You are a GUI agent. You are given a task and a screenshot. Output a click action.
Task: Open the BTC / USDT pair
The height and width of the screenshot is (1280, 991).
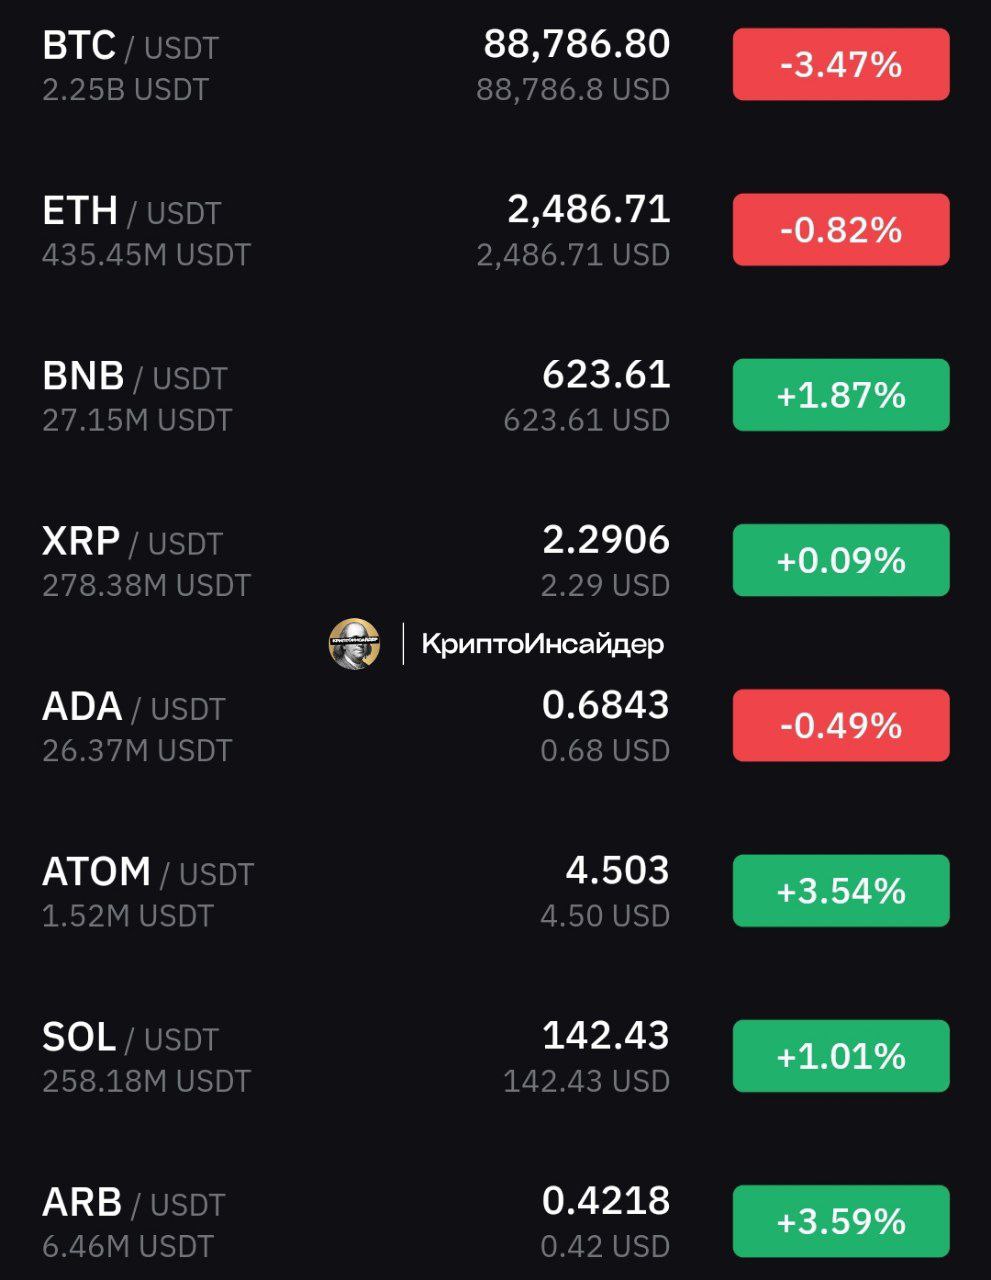click(x=495, y=65)
